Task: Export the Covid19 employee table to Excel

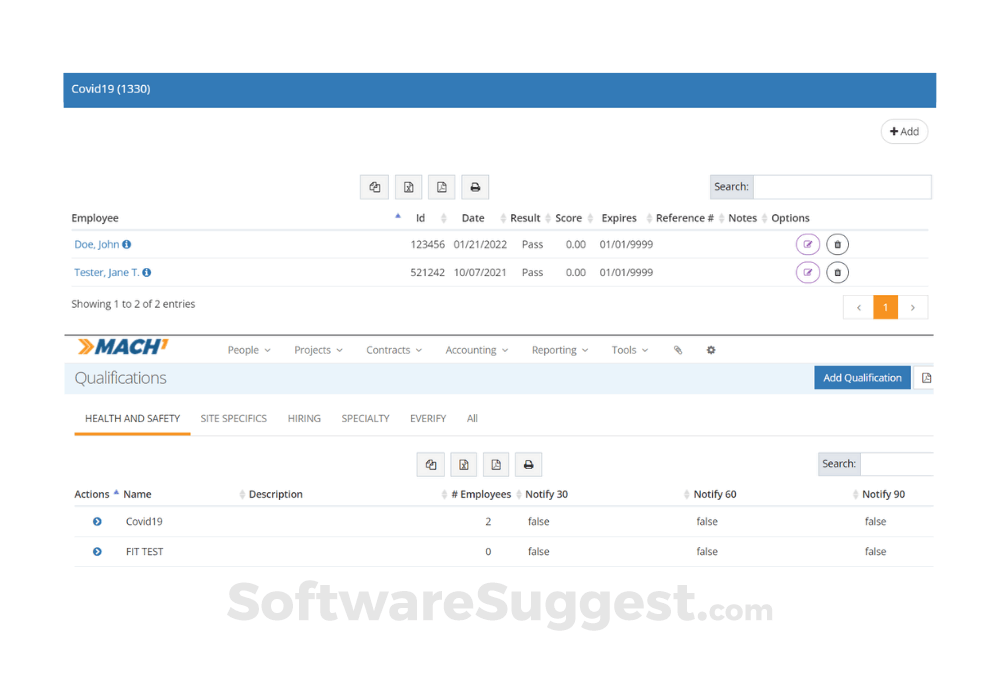Action: click(408, 187)
